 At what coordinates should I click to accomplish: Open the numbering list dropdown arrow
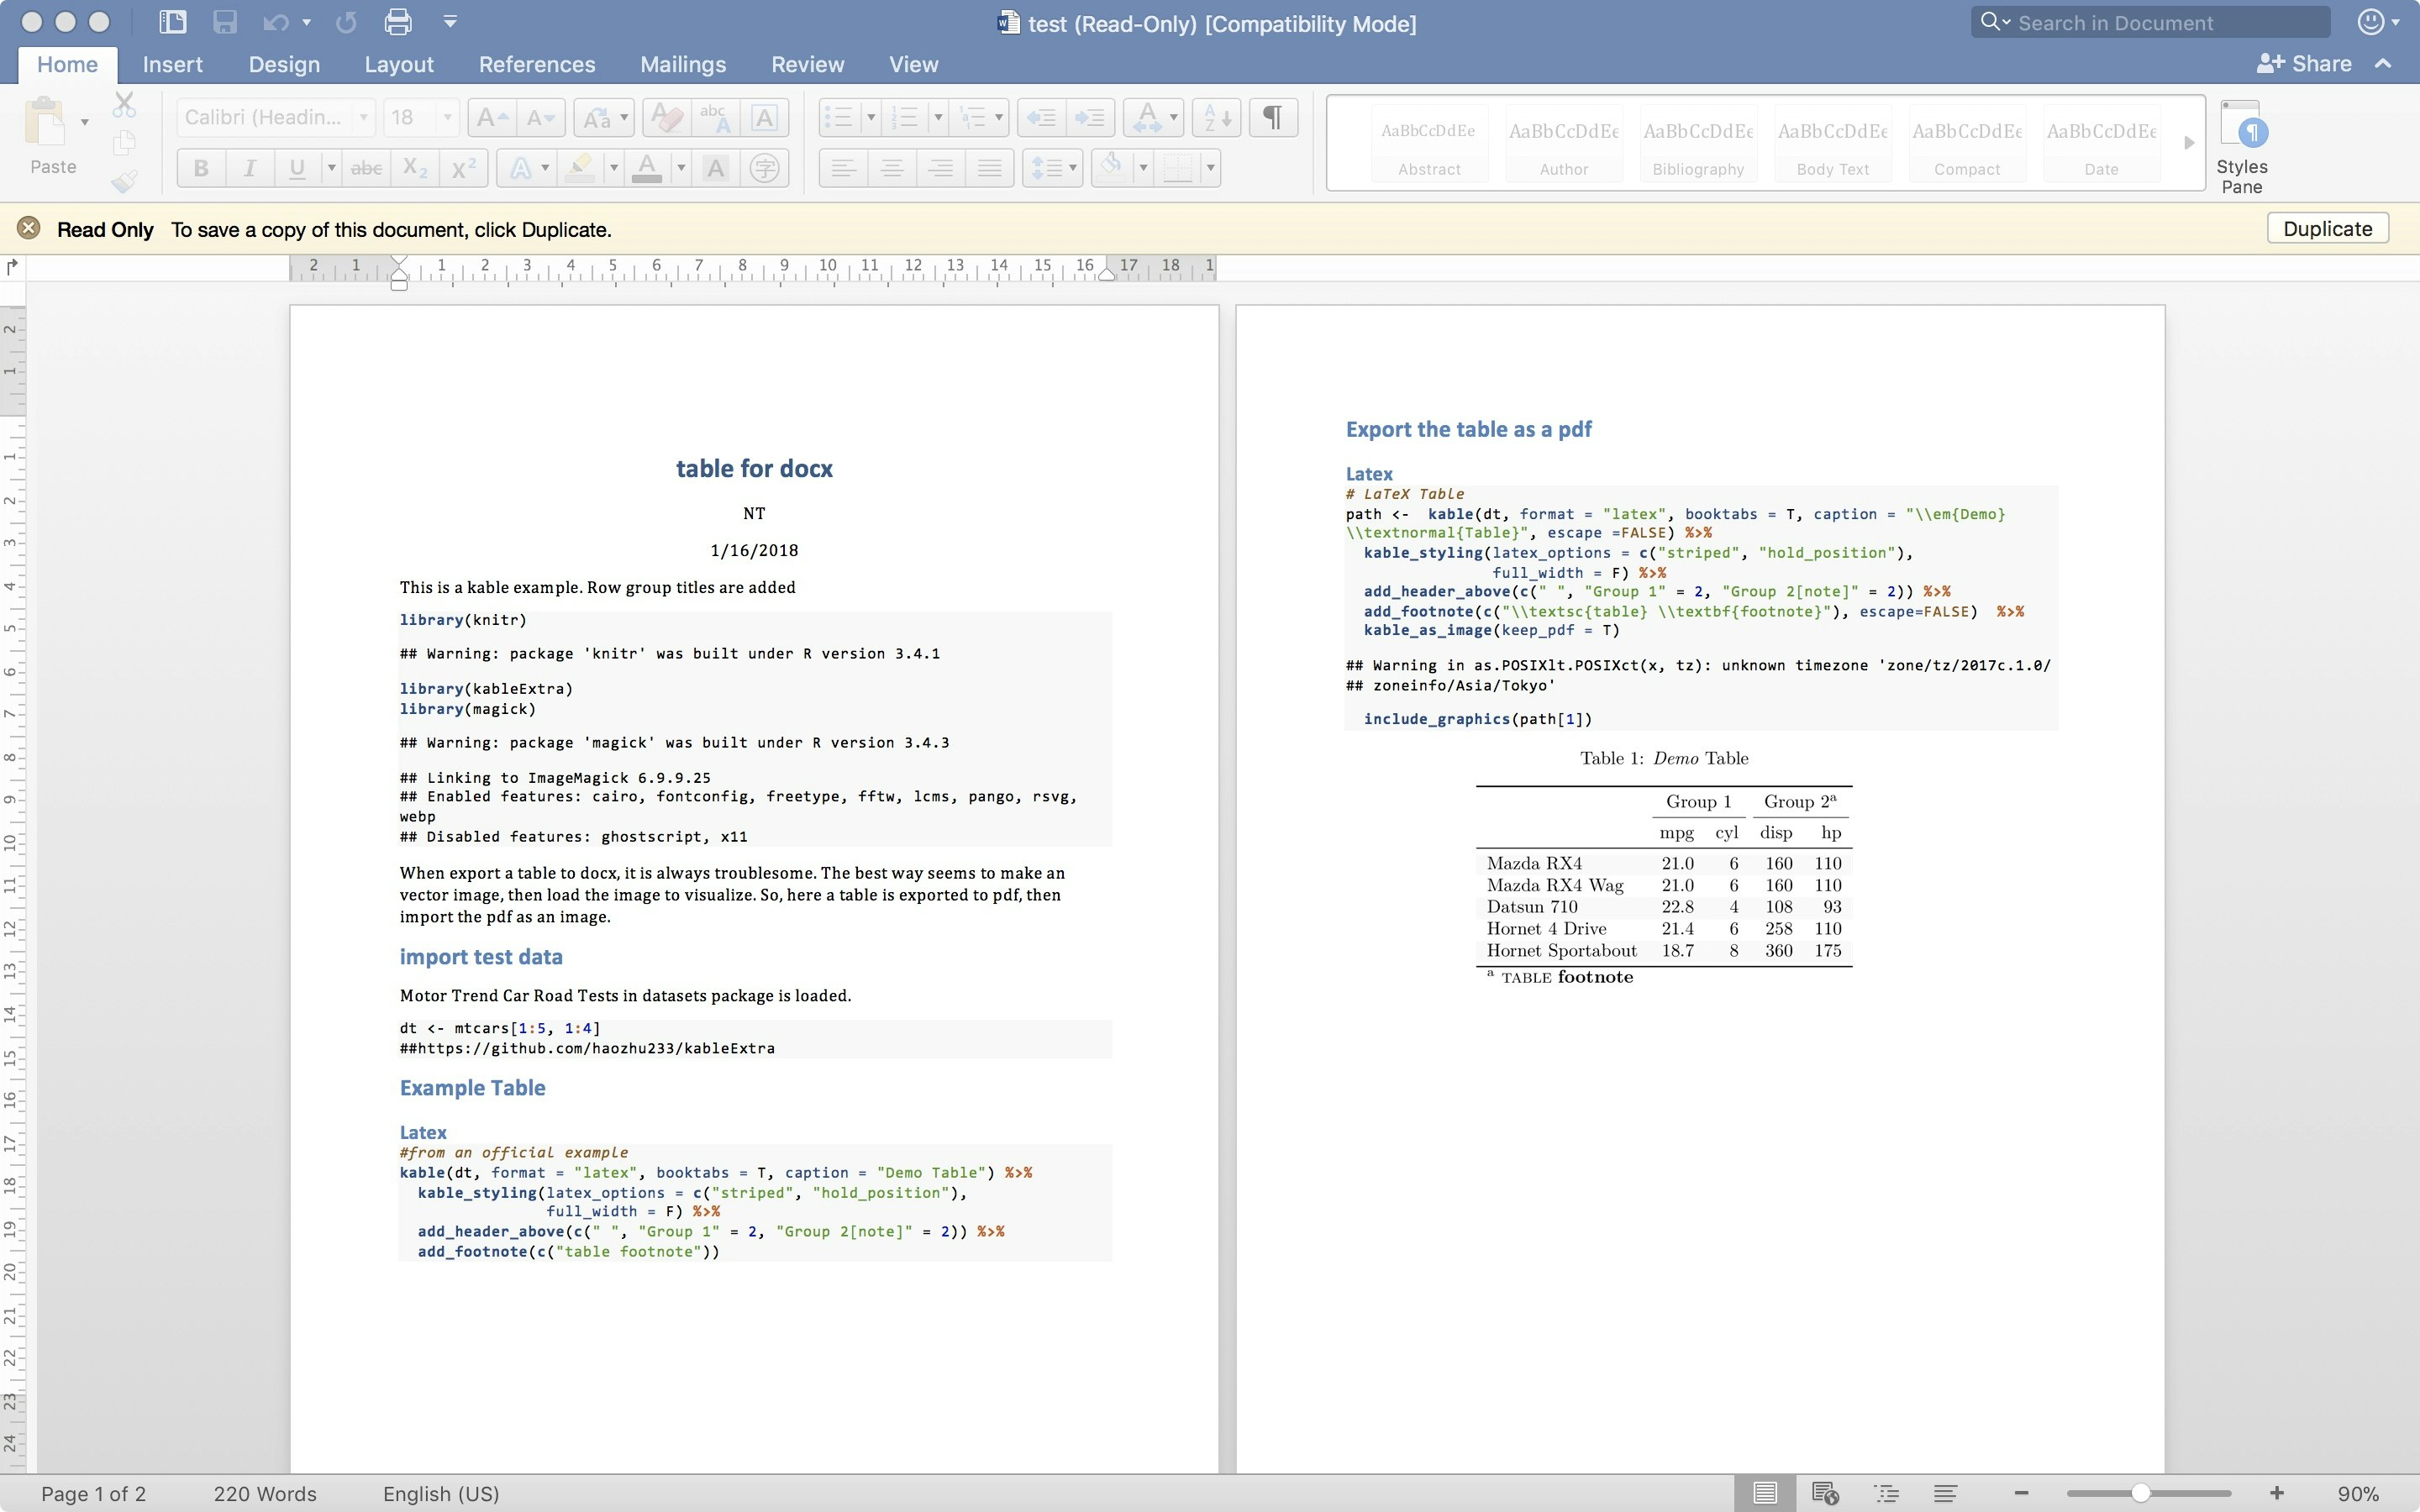[938, 118]
